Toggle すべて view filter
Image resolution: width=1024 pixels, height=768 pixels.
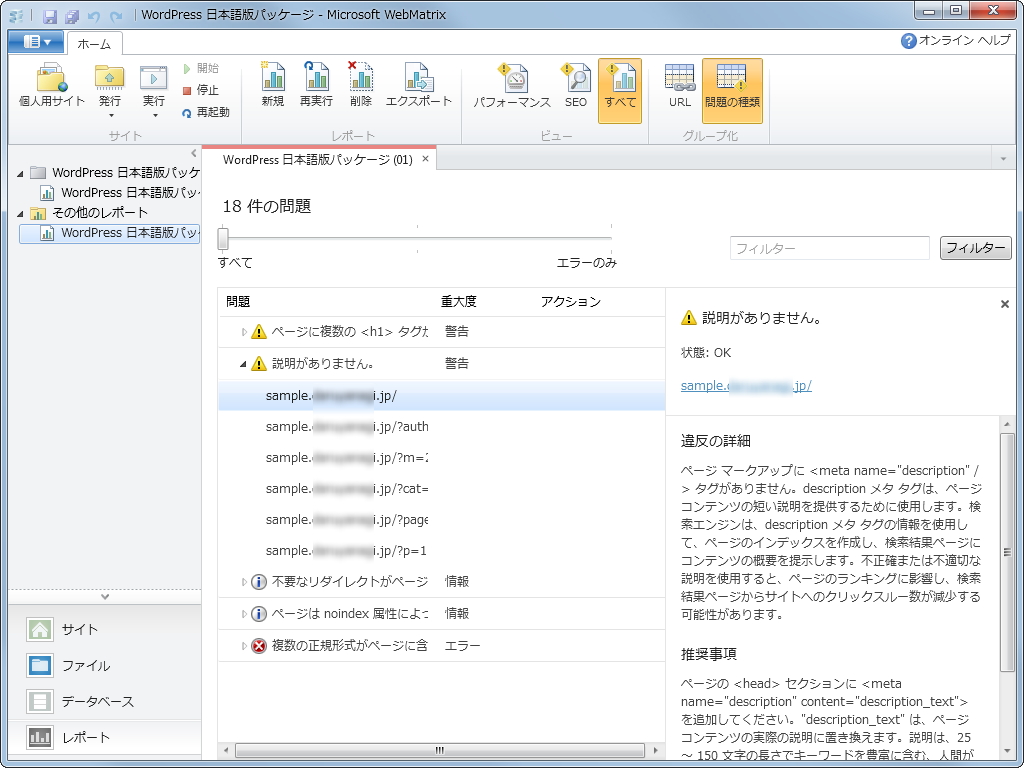(620, 88)
